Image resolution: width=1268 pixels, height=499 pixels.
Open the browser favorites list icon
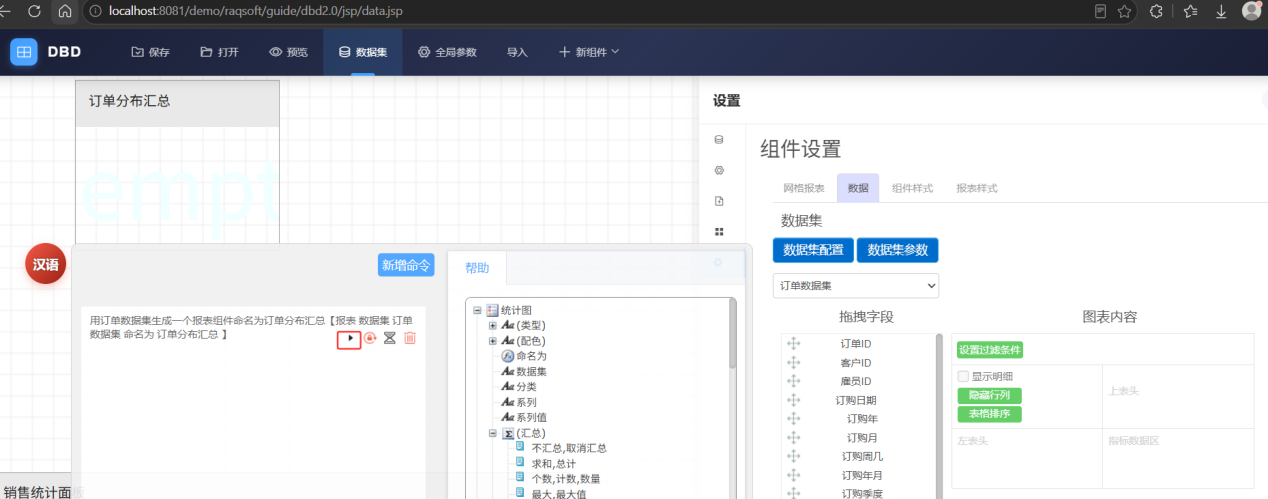pyautogui.click(x=1190, y=11)
